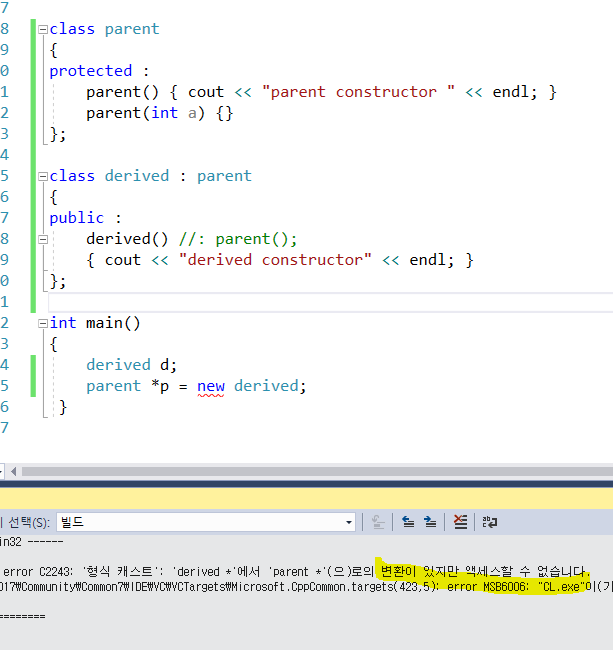The width and height of the screenshot is (613, 650).
Task: Click 'main()' function name
Action: click(x=113, y=323)
